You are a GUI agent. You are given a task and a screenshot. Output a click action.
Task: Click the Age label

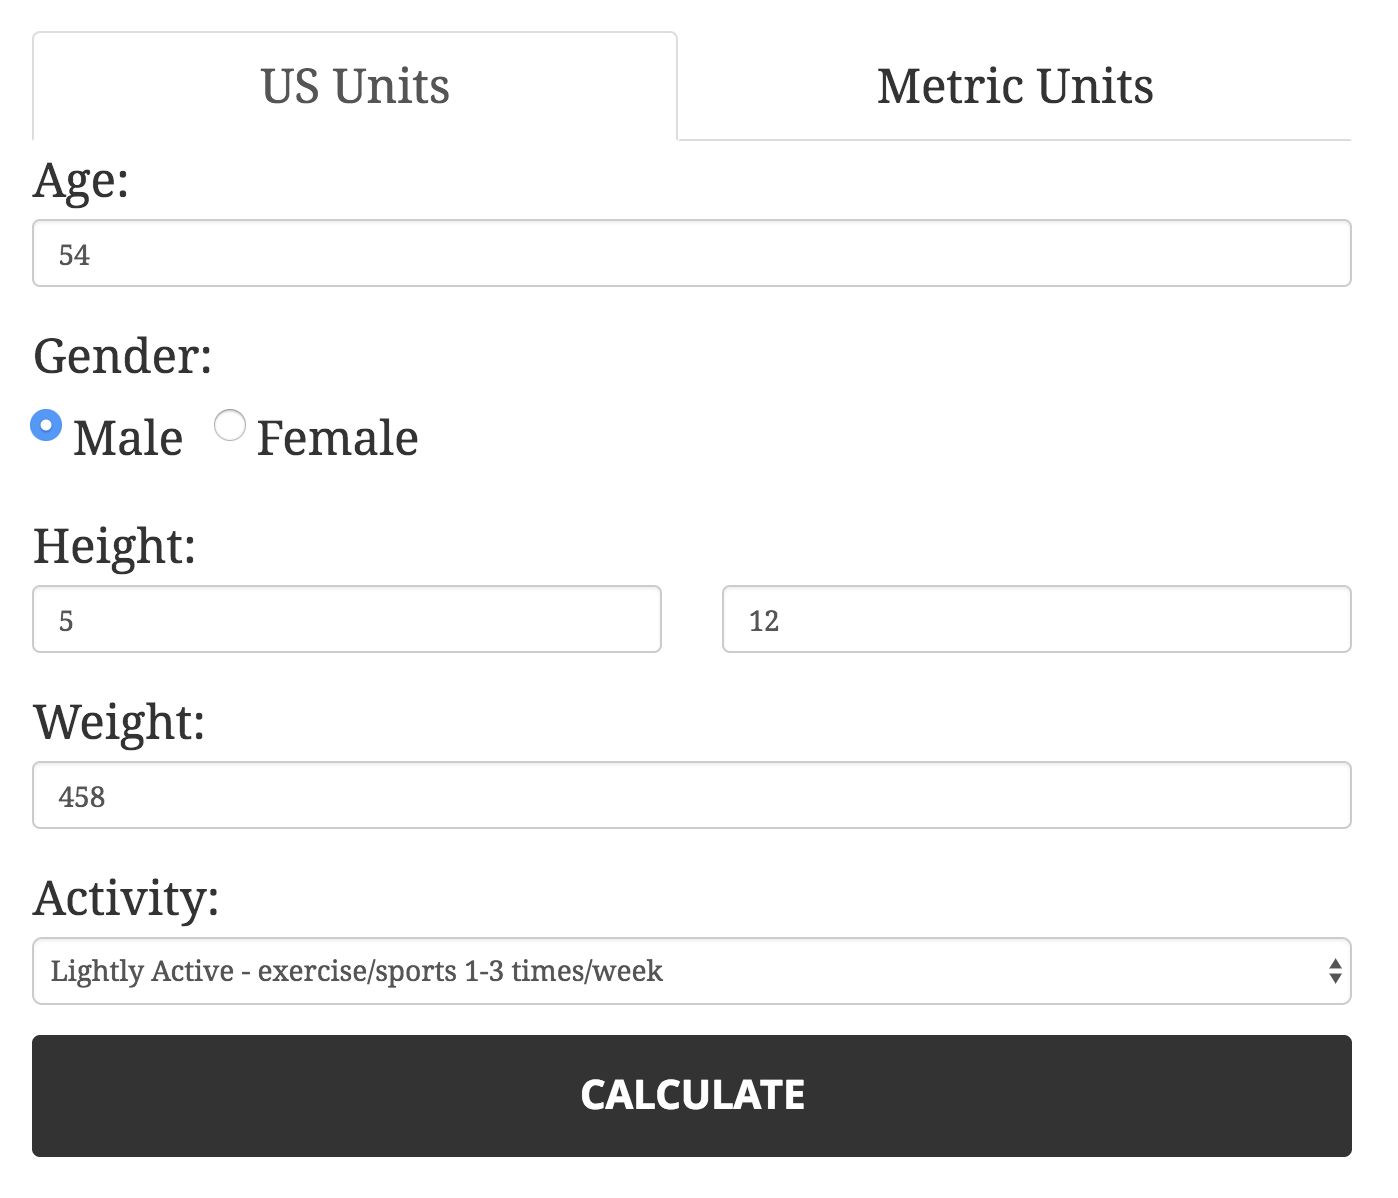(81, 182)
